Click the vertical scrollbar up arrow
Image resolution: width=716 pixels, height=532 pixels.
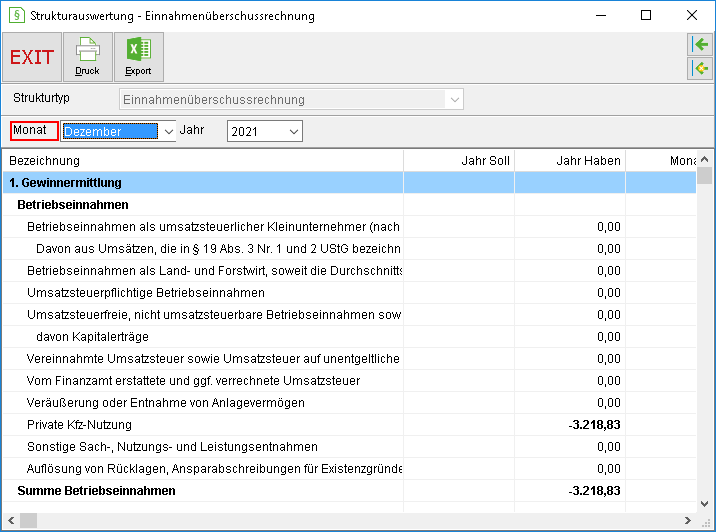(705, 159)
